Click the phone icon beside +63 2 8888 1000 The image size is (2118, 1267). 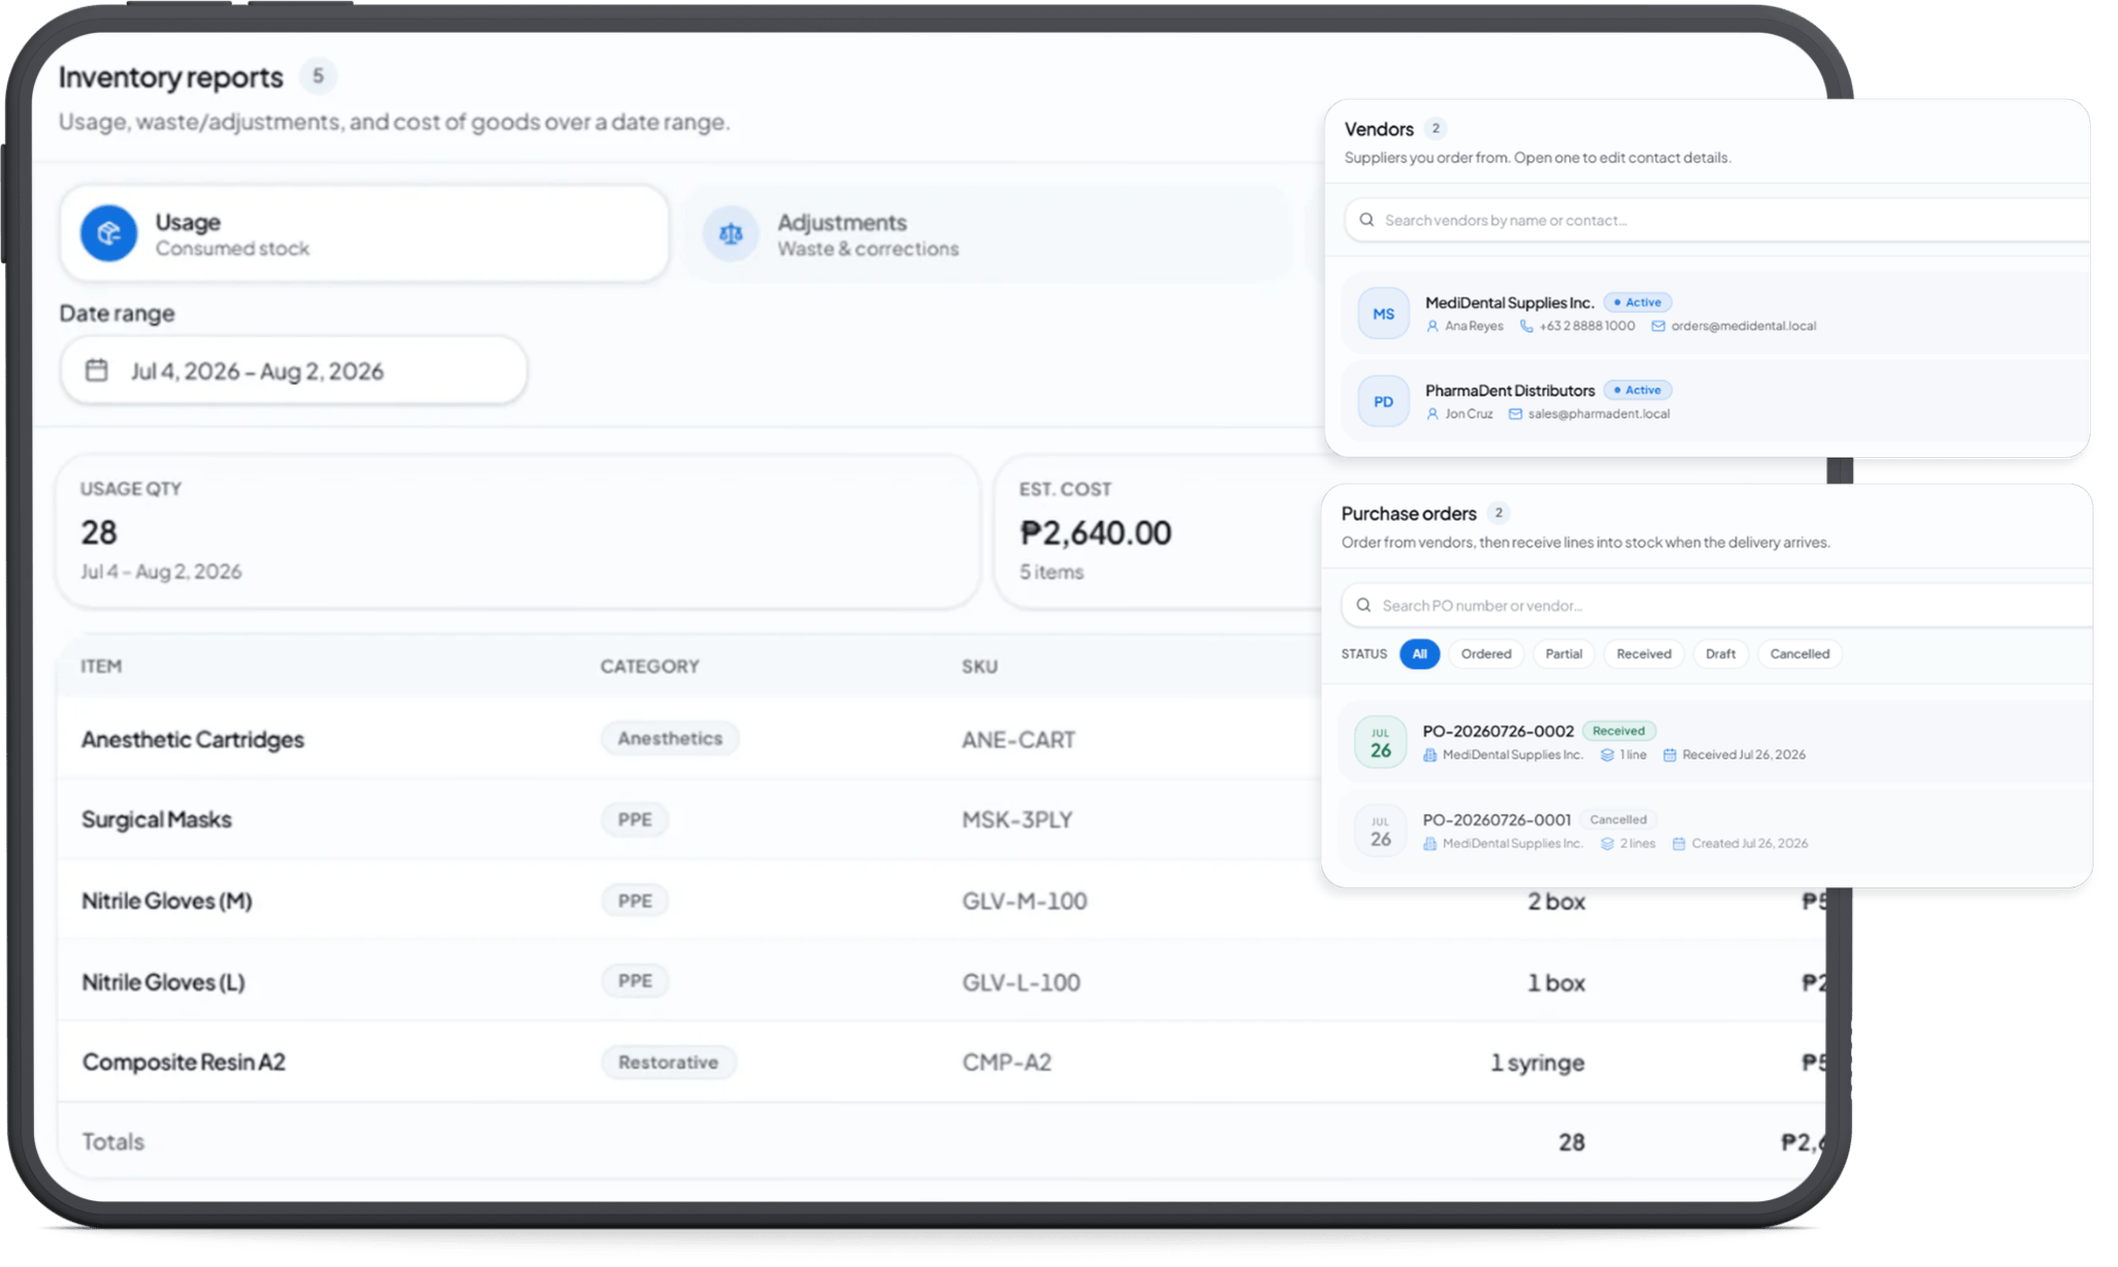point(1526,326)
